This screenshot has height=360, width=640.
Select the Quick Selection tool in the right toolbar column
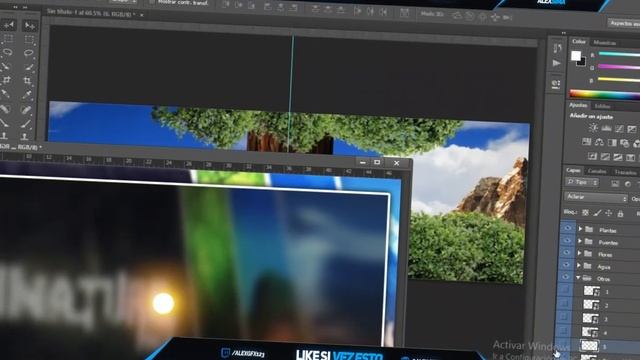(x=28, y=67)
